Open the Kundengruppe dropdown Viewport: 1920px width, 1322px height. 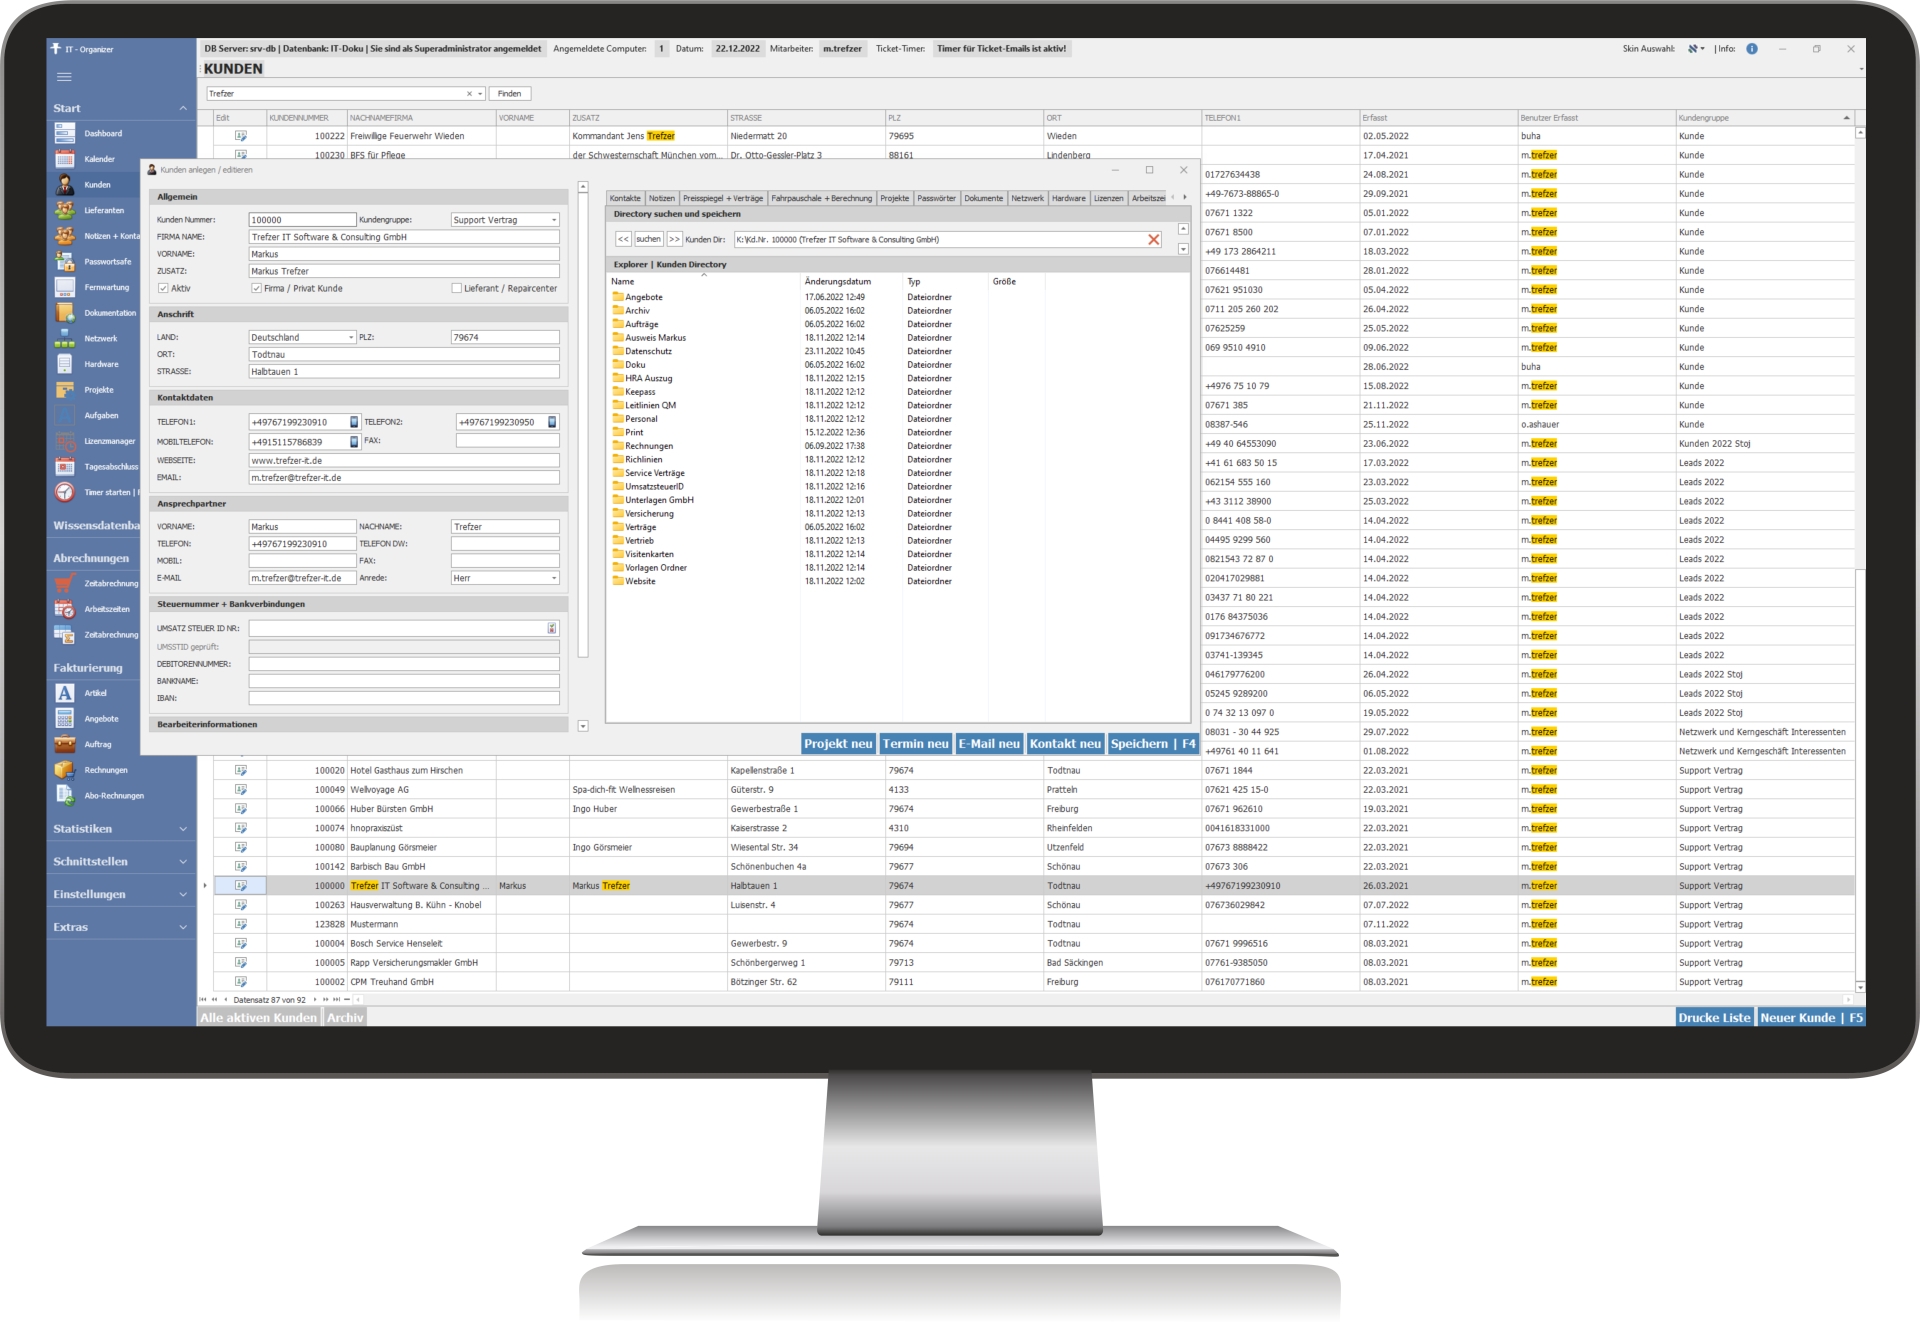[554, 220]
